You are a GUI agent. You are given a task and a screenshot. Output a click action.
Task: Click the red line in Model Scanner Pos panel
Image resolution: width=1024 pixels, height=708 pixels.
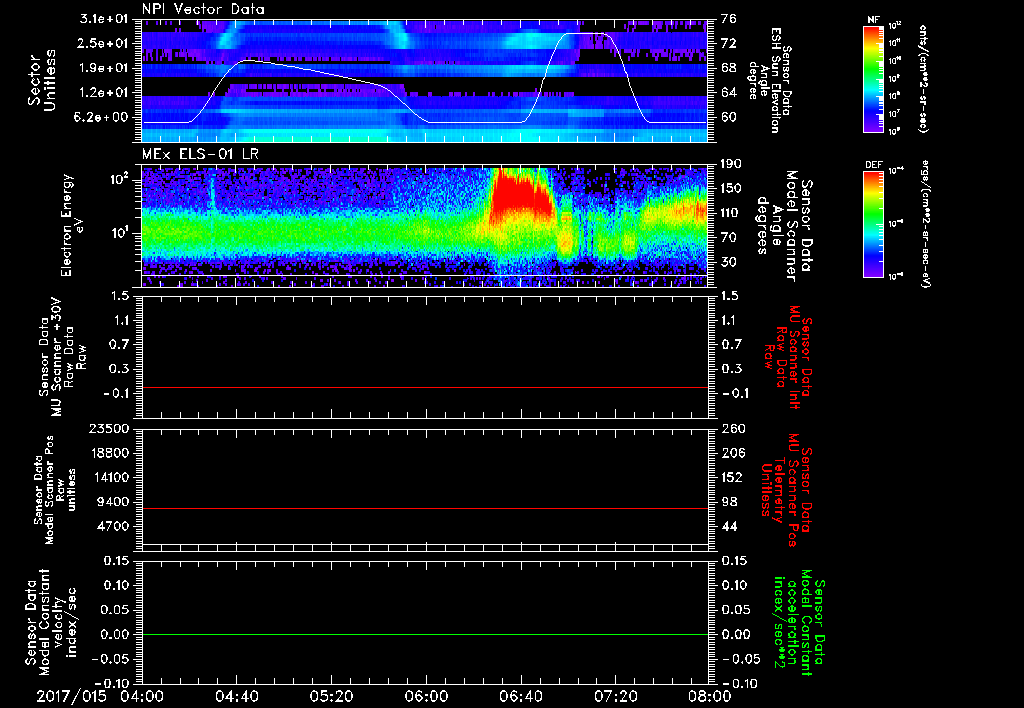click(425, 508)
